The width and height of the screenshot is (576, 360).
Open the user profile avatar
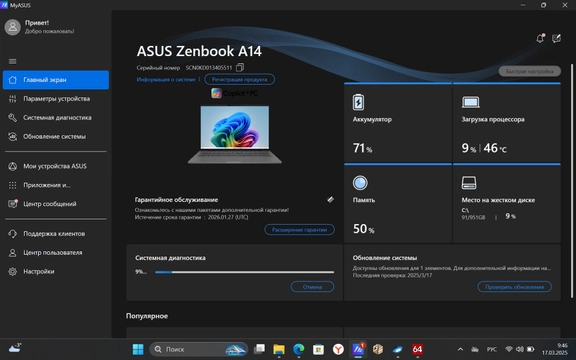[x=12, y=27]
